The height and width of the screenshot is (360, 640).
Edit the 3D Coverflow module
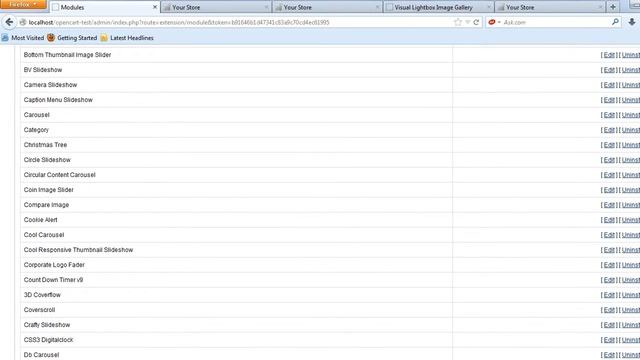point(609,295)
